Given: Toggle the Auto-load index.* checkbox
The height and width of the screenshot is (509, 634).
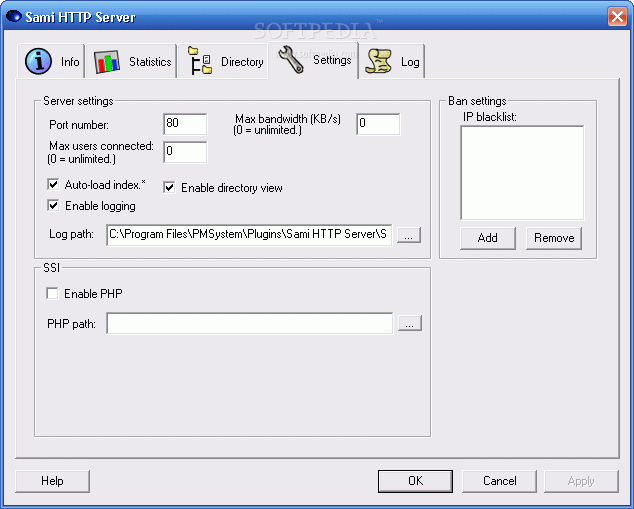Looking at the screenshot, I should (x=53, y=185).
